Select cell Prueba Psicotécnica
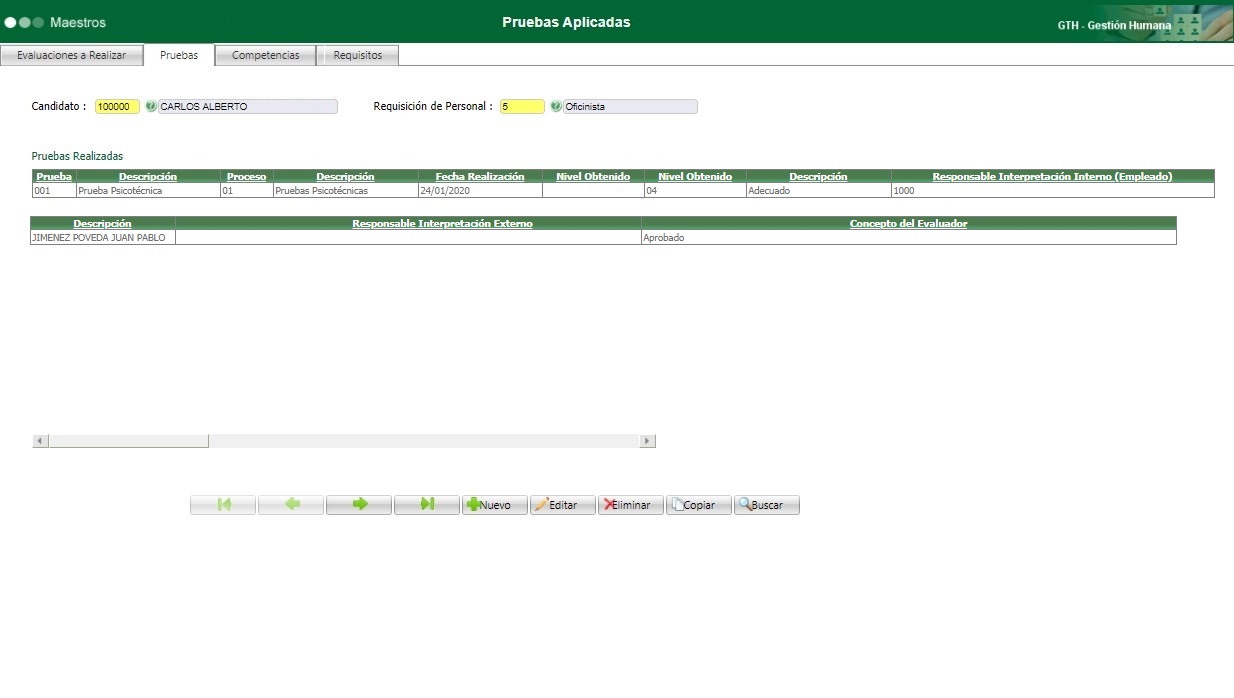Image resolution: width=1234 pixels, height=698 pixels. pyautogui.click(x=148, y=190)
